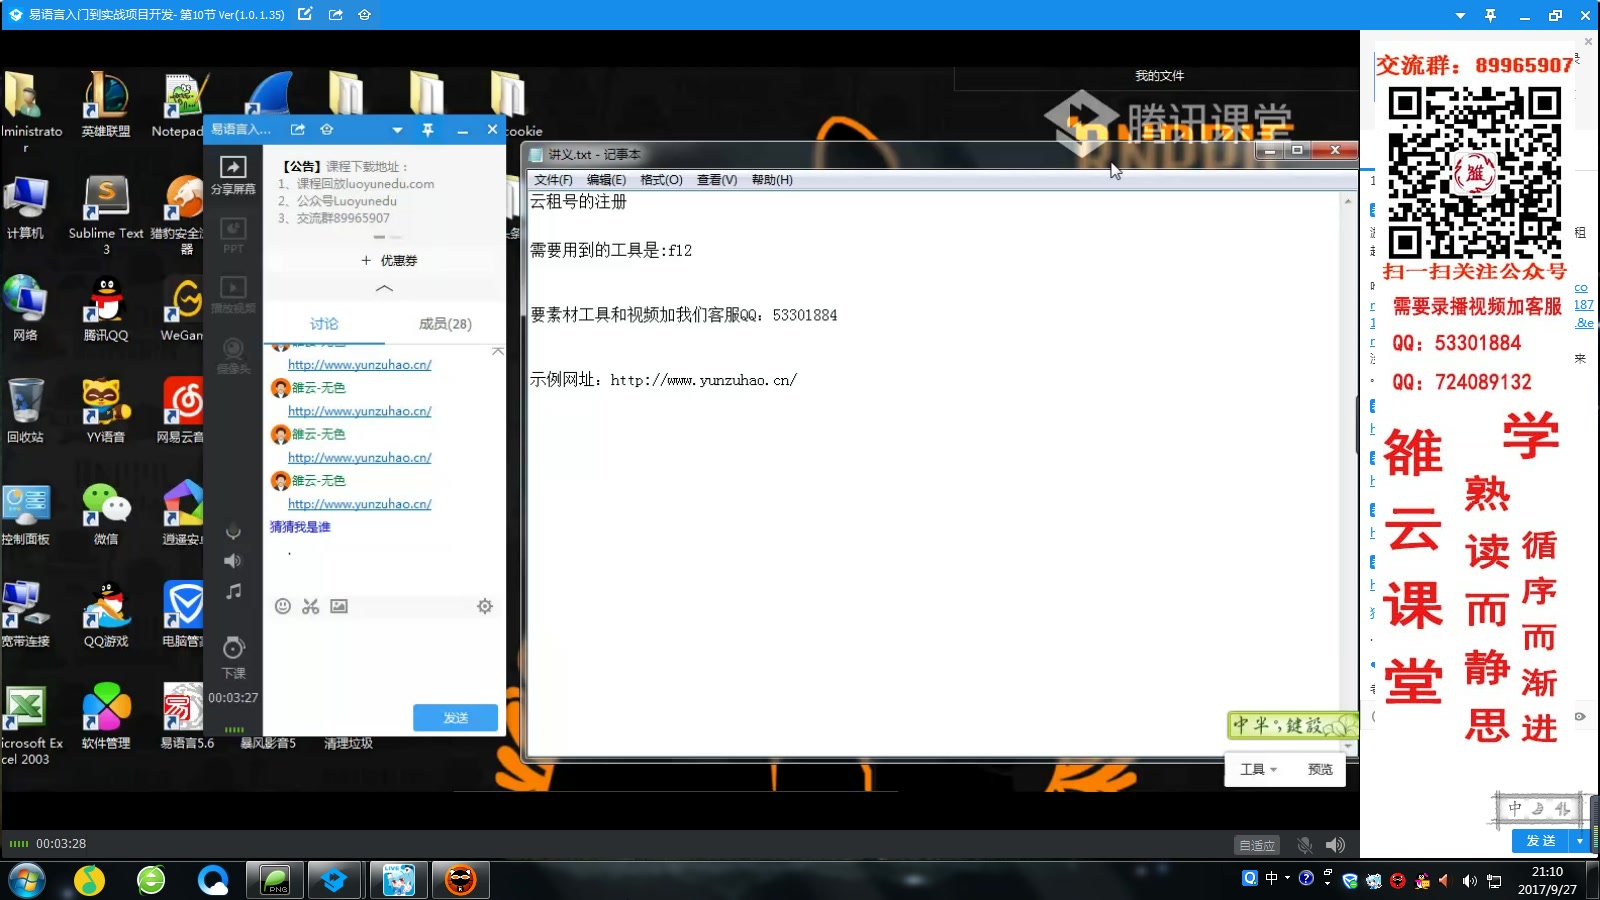Click the settings icon in player title bar
Viewport: 1600px width, 900px height.
coord(364,14)
